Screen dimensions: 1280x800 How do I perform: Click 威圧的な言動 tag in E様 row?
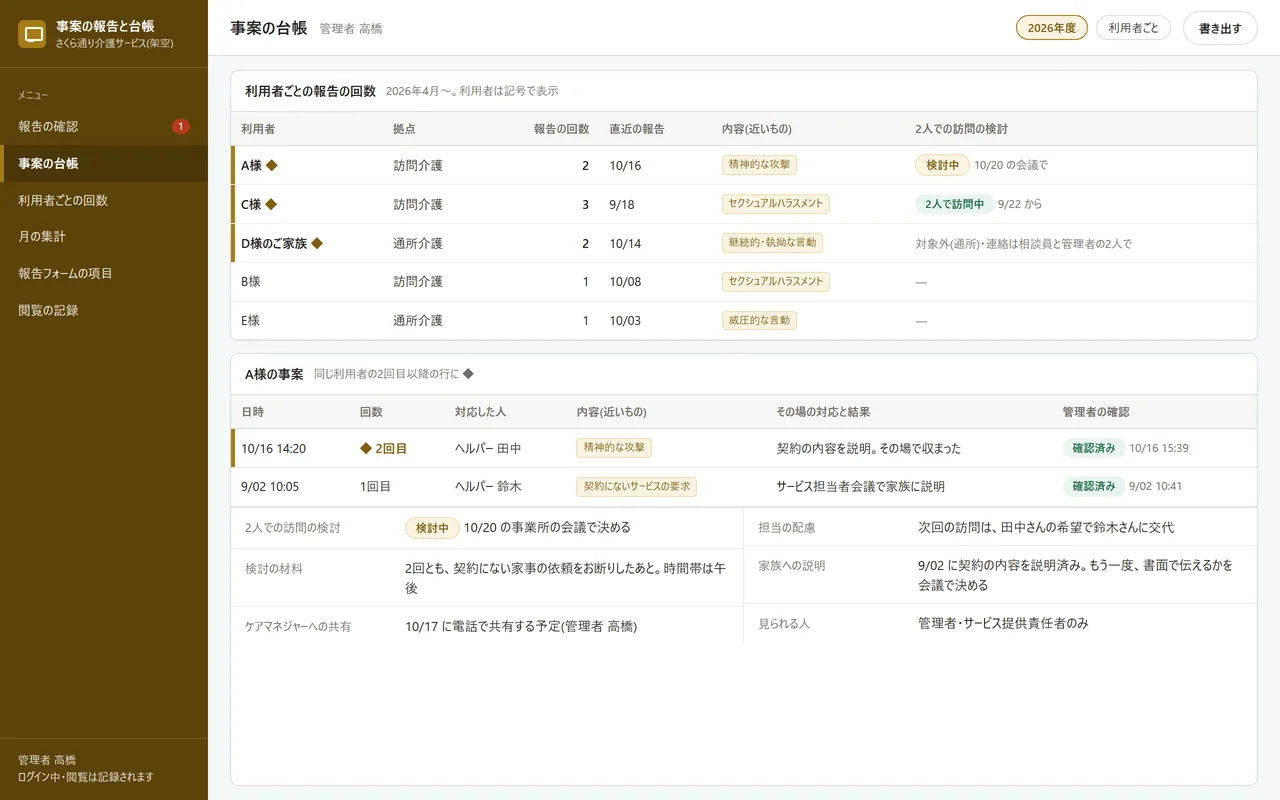(x=759, y=321)
